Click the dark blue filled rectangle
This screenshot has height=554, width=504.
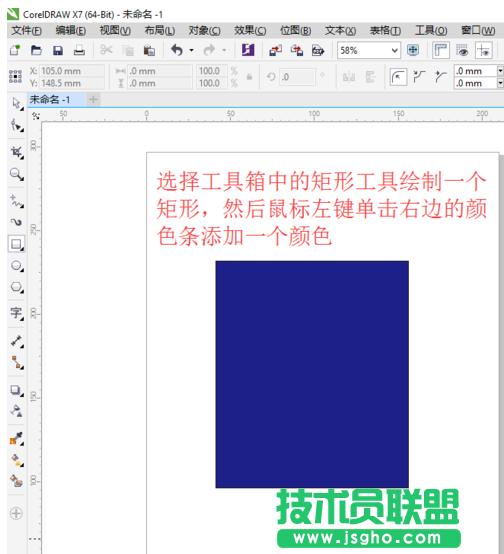312,374
